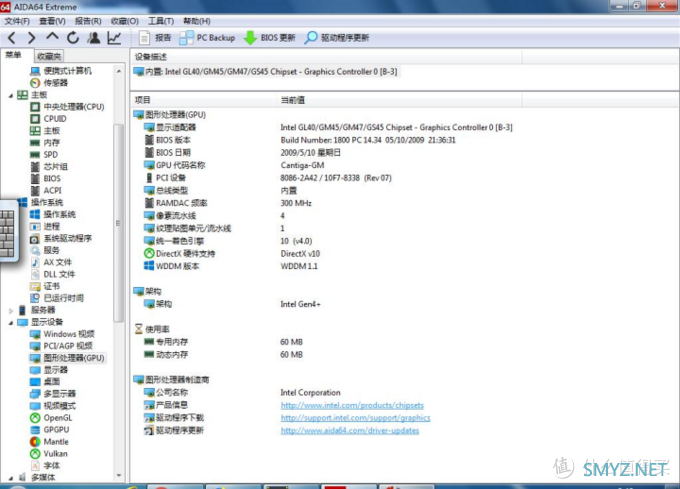The width and height of the screenshot is (680, 489).
Task: Open the 文件(F) menu
Action: (x=17, y=21)
